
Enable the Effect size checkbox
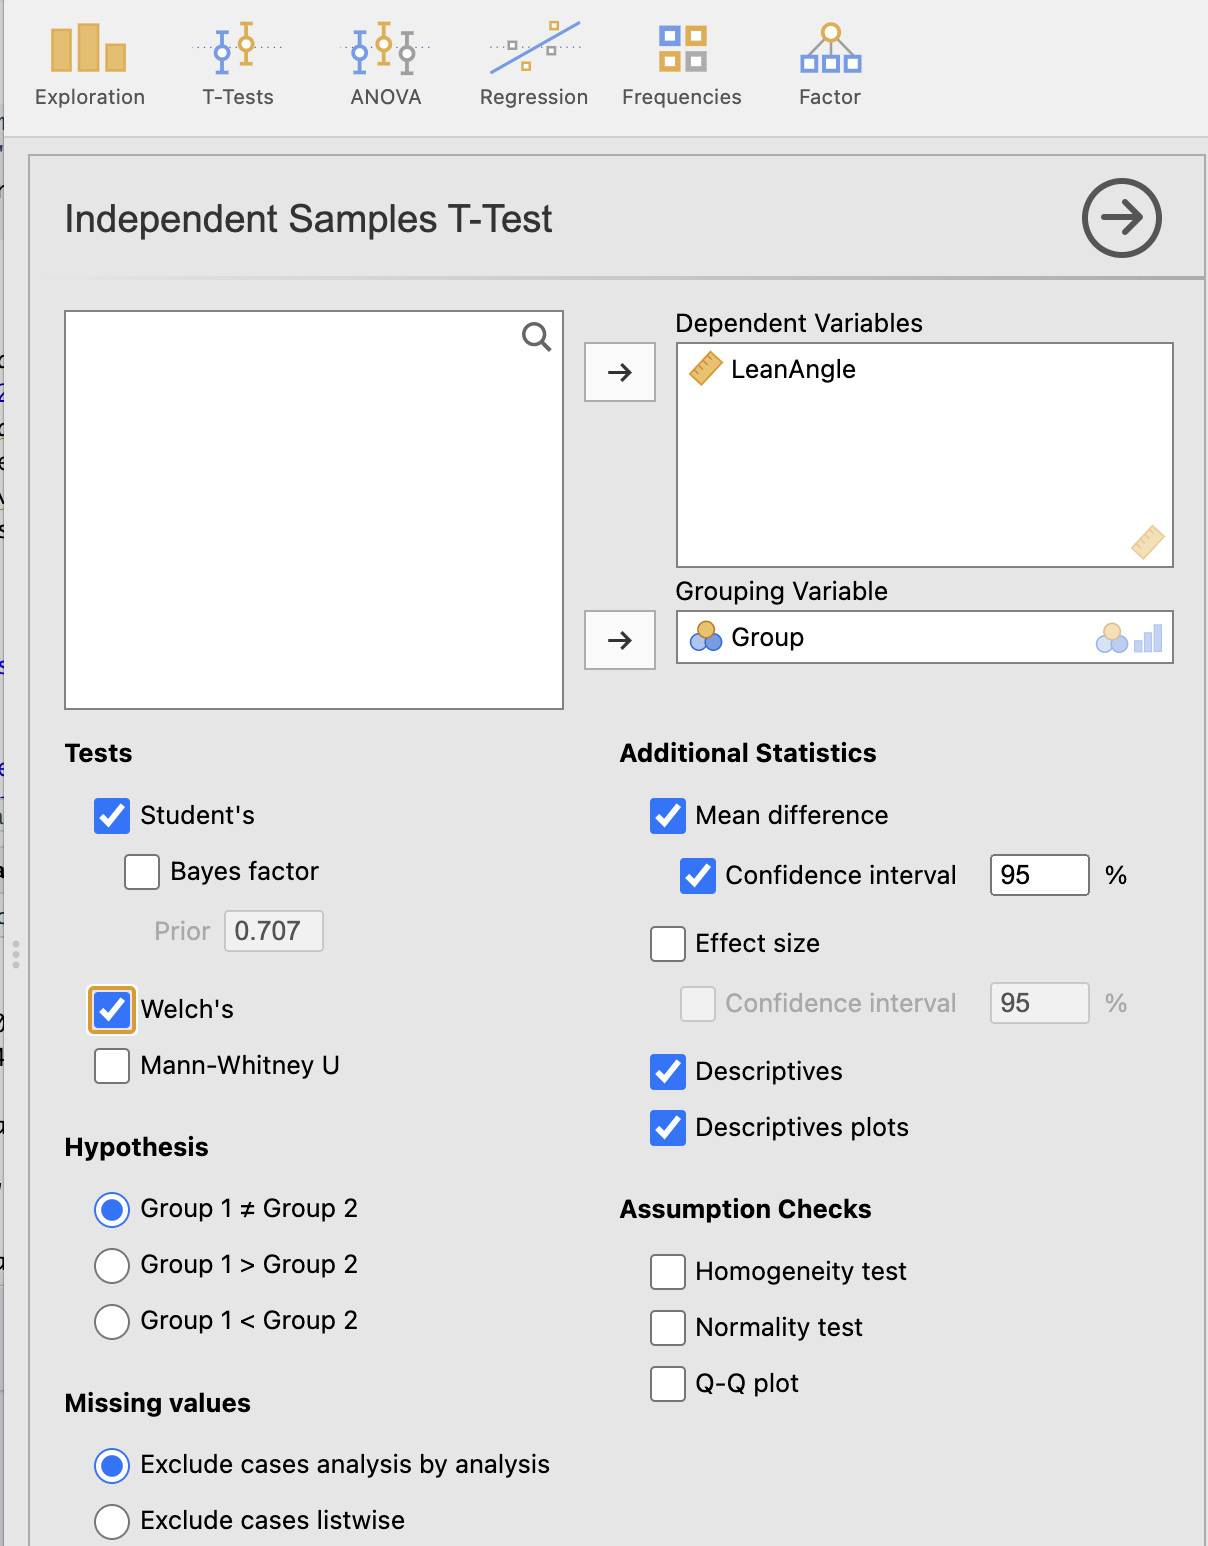(668, 944)
